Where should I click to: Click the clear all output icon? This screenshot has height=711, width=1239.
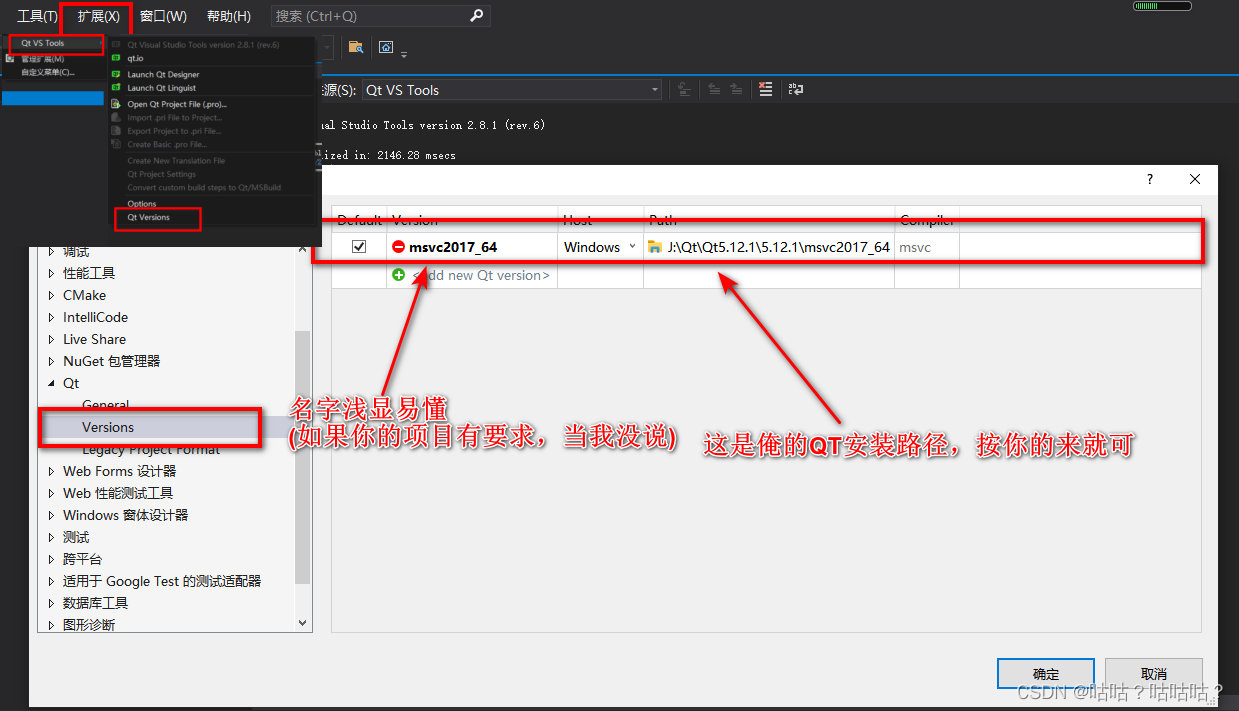pos(766,89)
